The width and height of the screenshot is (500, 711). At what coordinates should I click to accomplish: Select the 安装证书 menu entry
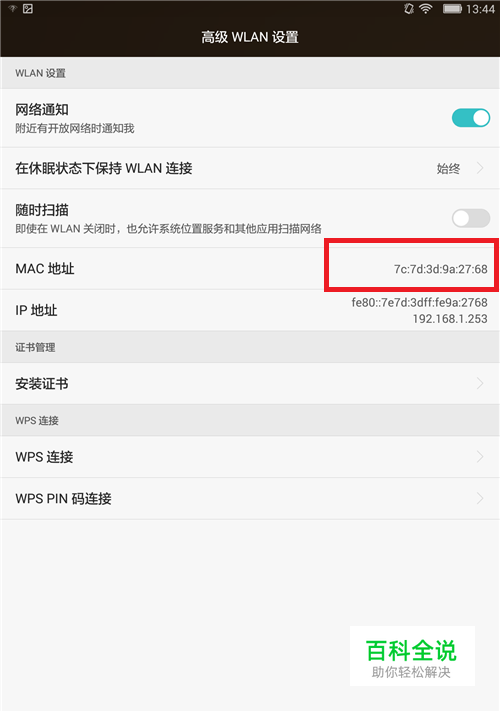(x=250, y=384)
